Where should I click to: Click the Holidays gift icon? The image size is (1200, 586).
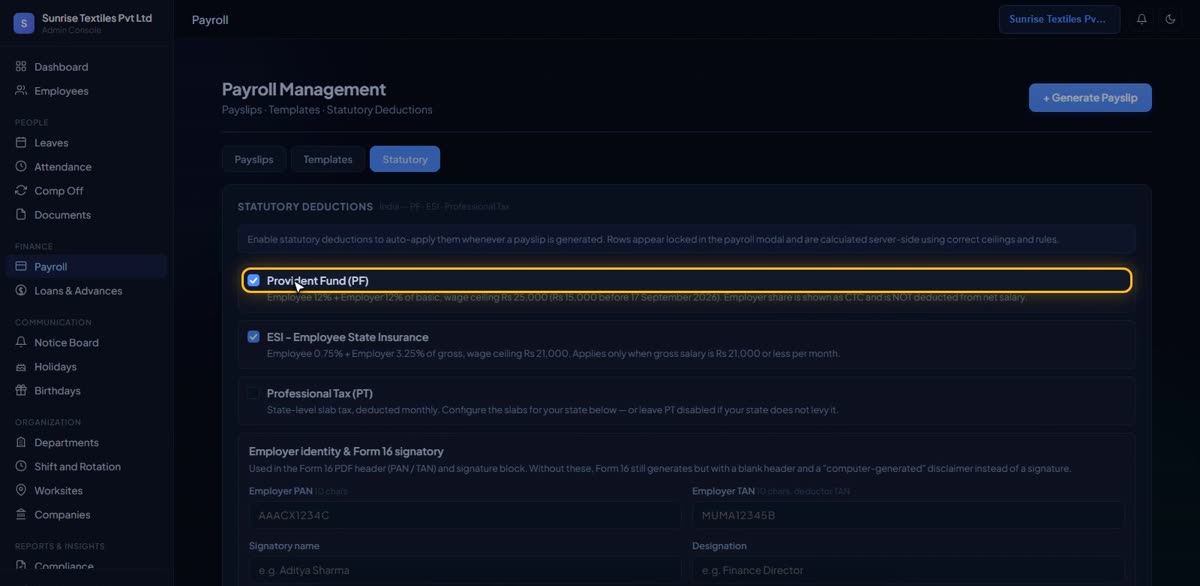pyautogui.click(x=21, y=367)
